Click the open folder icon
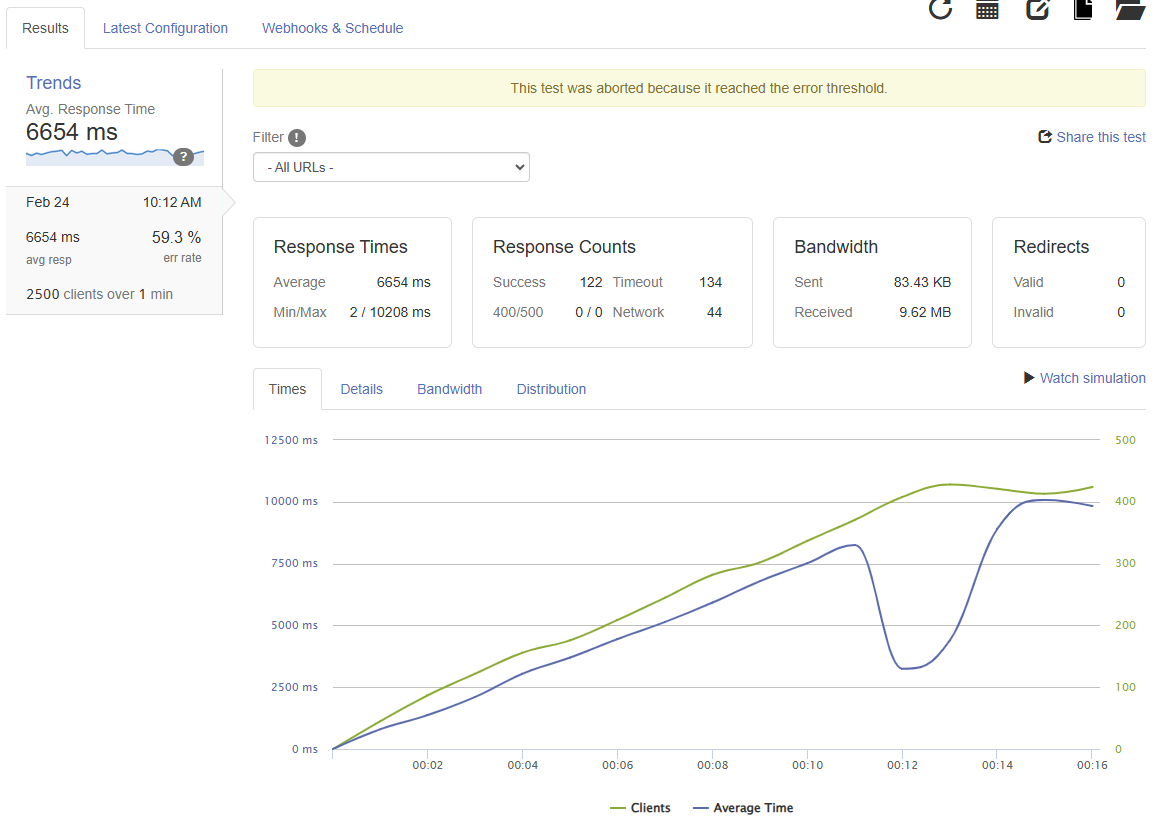This screenshot has width=1170, height=837. (1130, 10)
